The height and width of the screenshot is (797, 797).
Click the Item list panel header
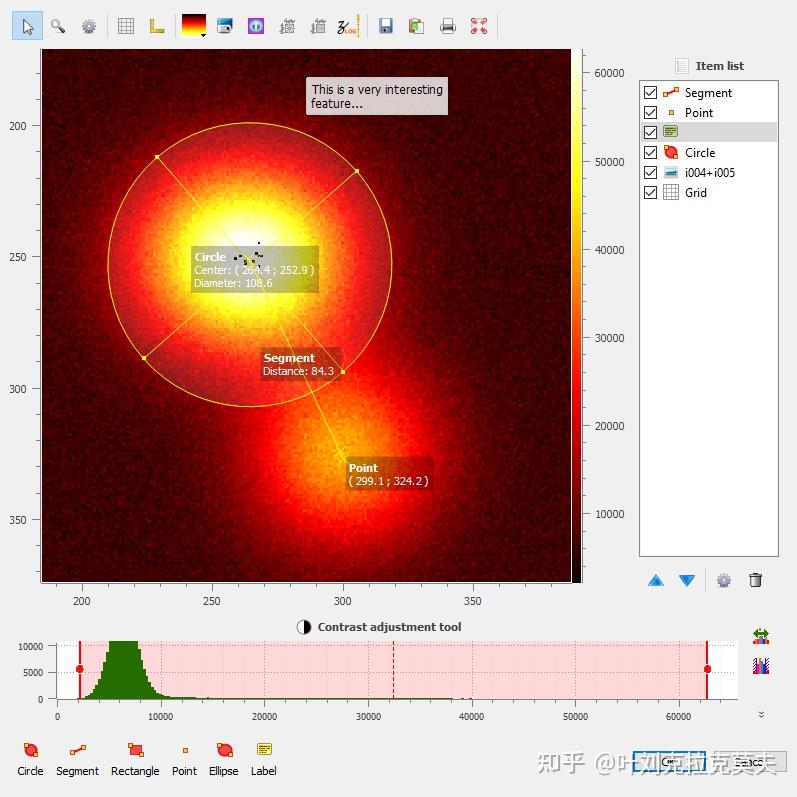click(710, 66)
